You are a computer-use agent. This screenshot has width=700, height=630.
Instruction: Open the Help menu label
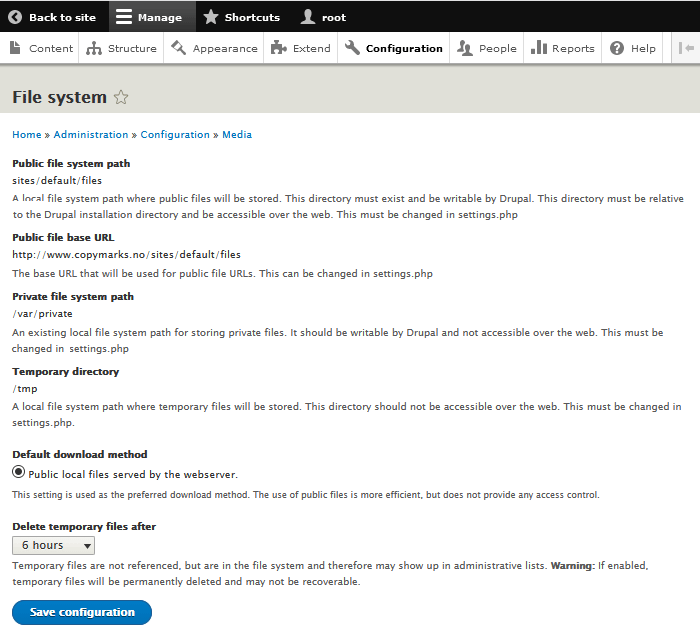pyautogui.click(x=643, y=48)
